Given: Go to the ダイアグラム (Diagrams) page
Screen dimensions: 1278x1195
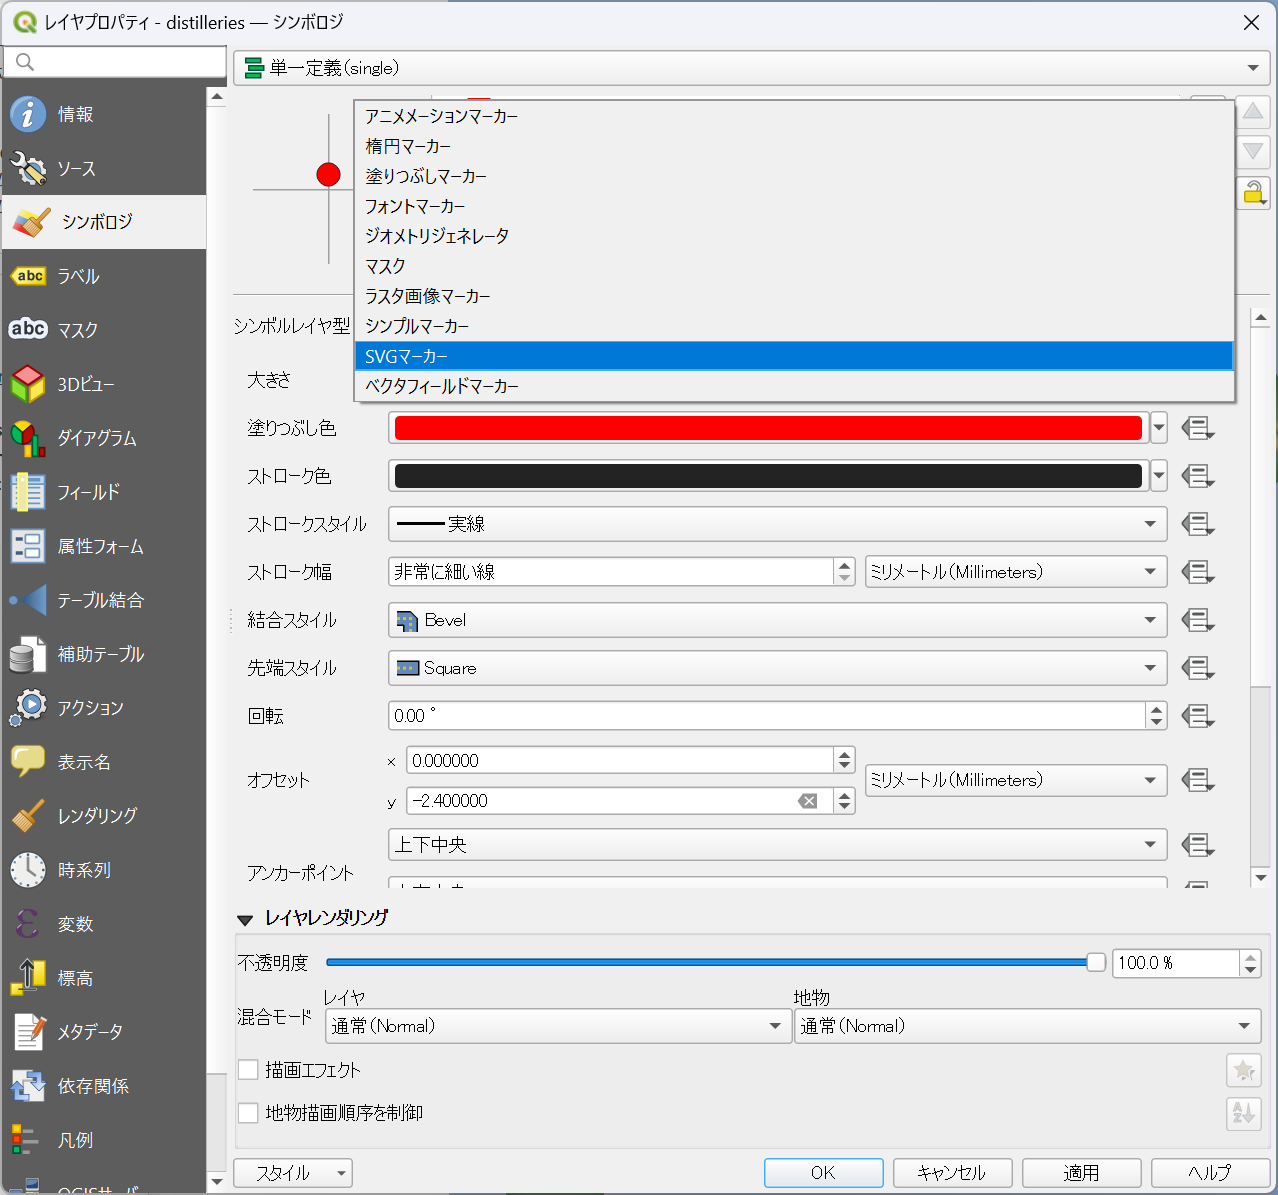Looking at the screenshot, I should (96, 438).
